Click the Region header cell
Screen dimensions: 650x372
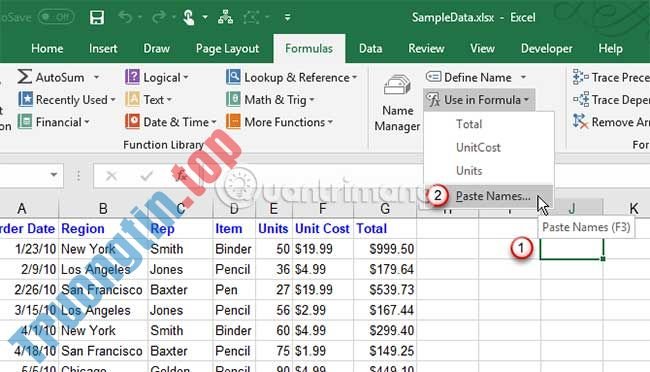103,229
